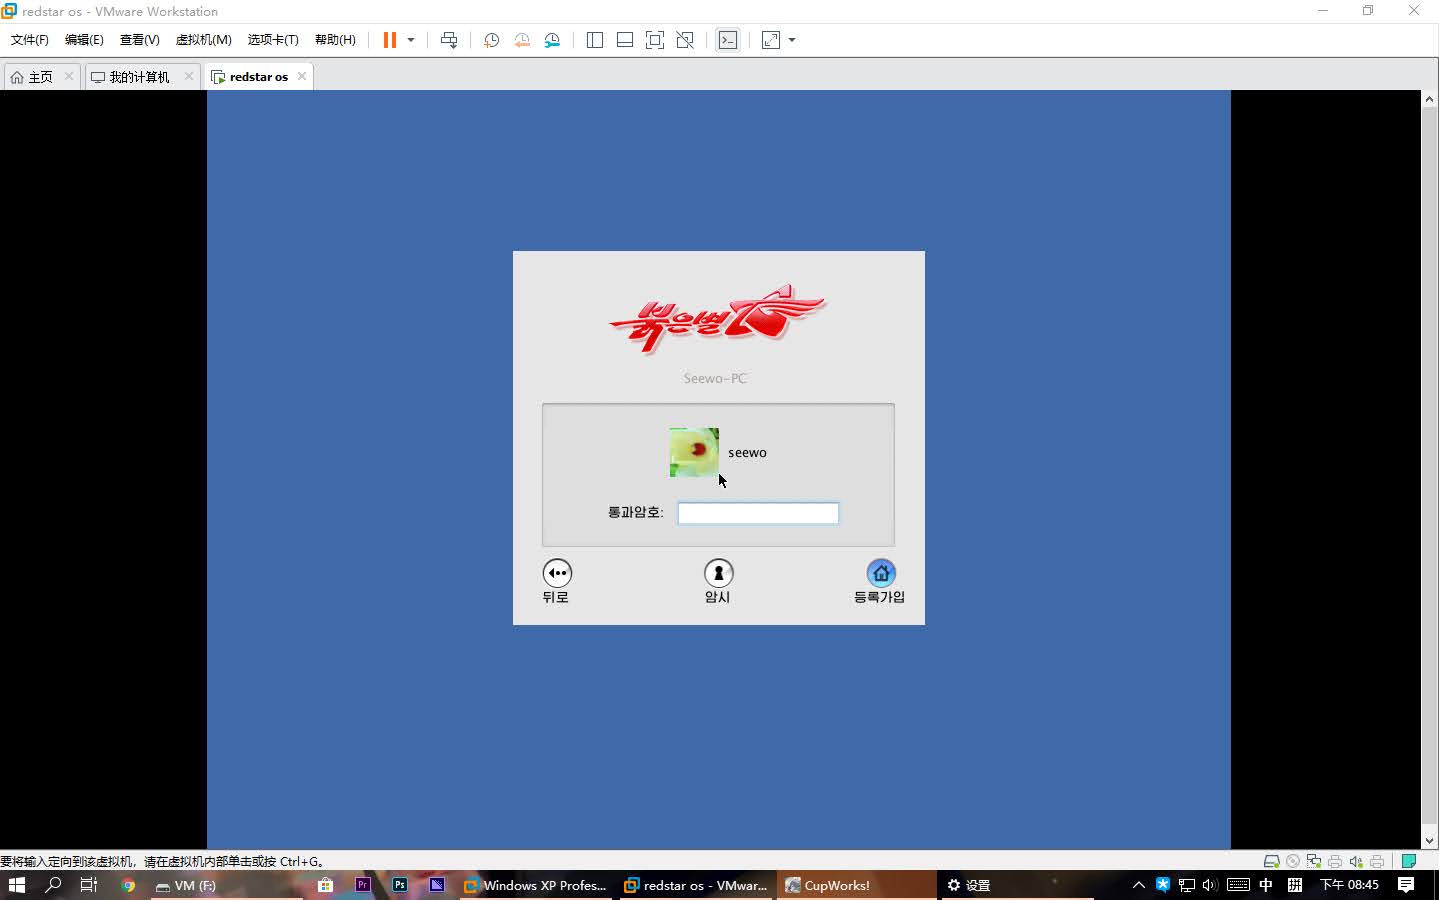Click the seewo user avatar

click(694, 452)
